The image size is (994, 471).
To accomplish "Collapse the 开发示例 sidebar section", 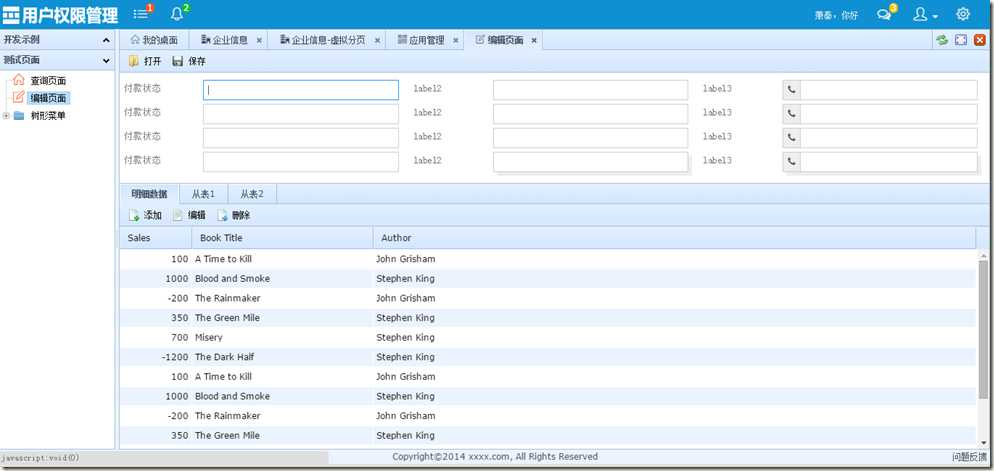I will 106,40.
